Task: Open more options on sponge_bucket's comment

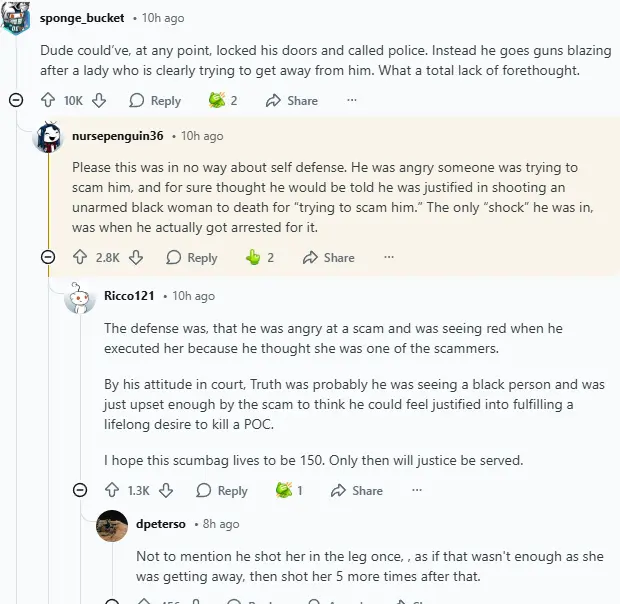Action: 351,100
